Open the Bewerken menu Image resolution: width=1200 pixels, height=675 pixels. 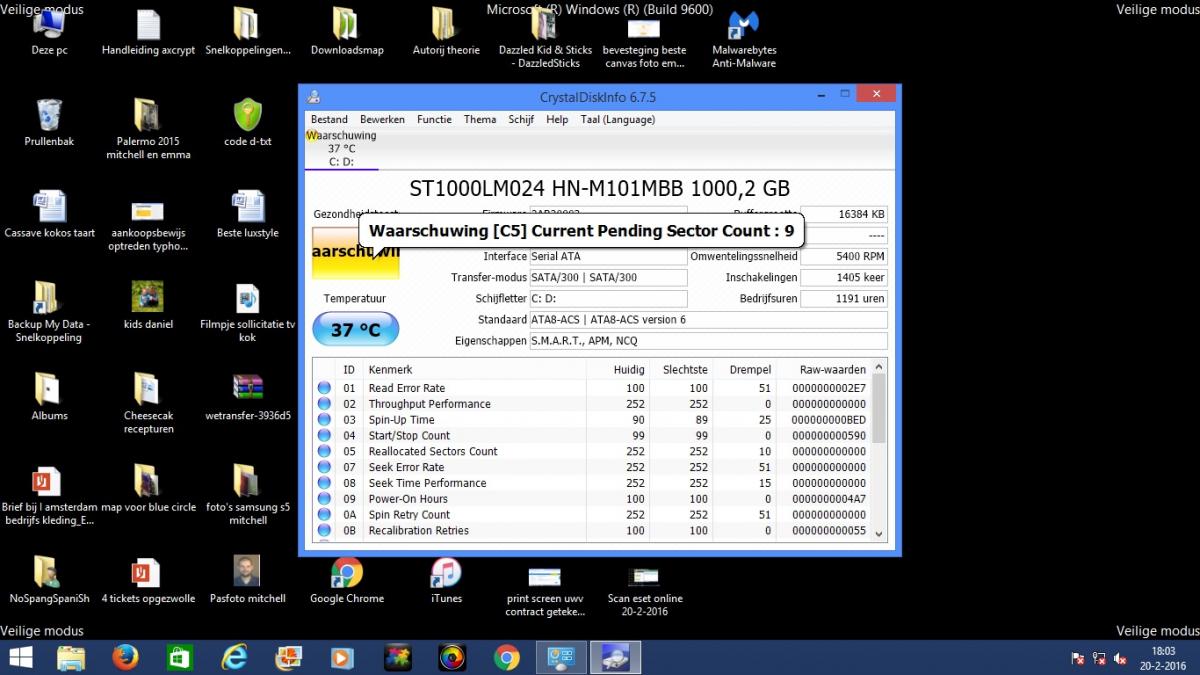(382, 119)
